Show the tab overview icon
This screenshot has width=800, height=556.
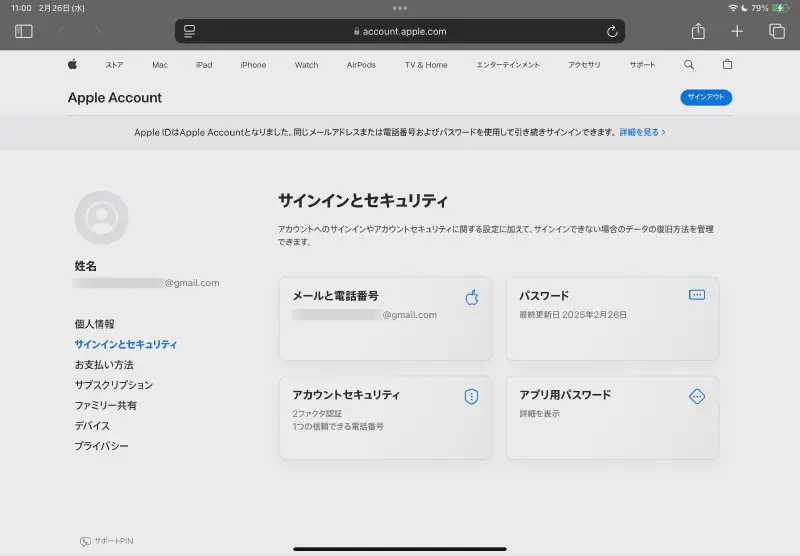pos(776,31)
